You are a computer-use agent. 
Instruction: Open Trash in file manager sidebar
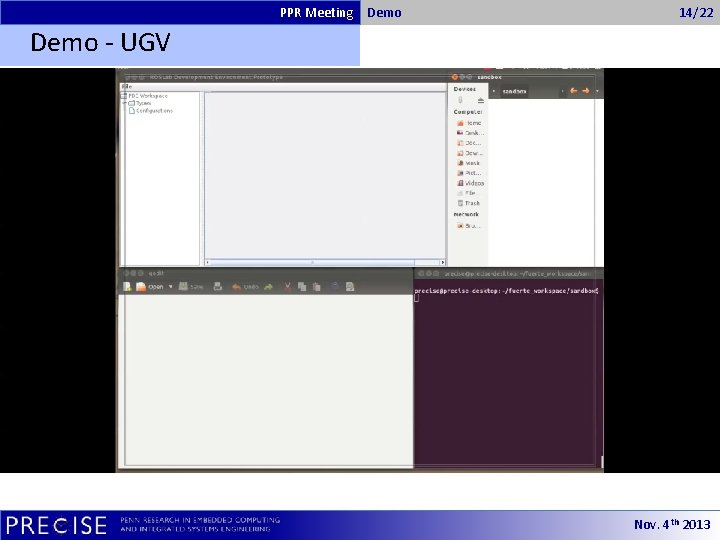(468, 203)
